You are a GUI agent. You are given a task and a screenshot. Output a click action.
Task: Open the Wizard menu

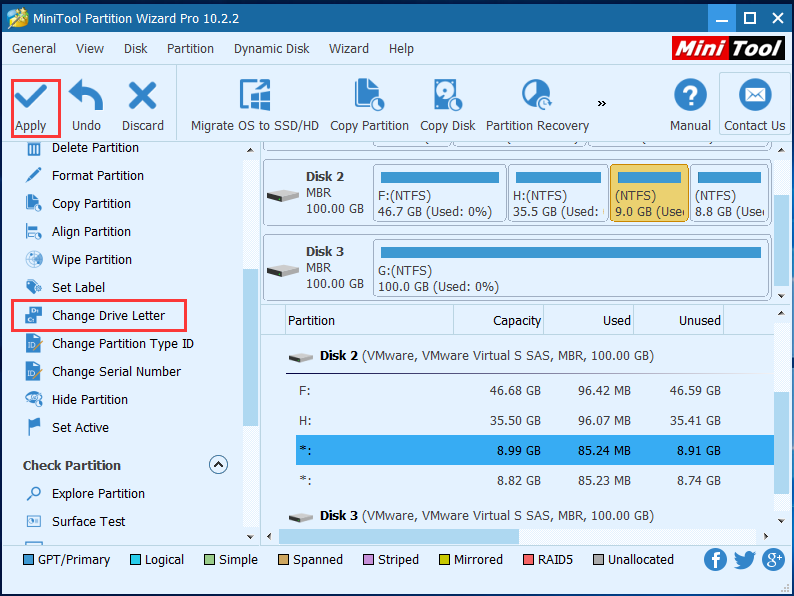(349, 49)
